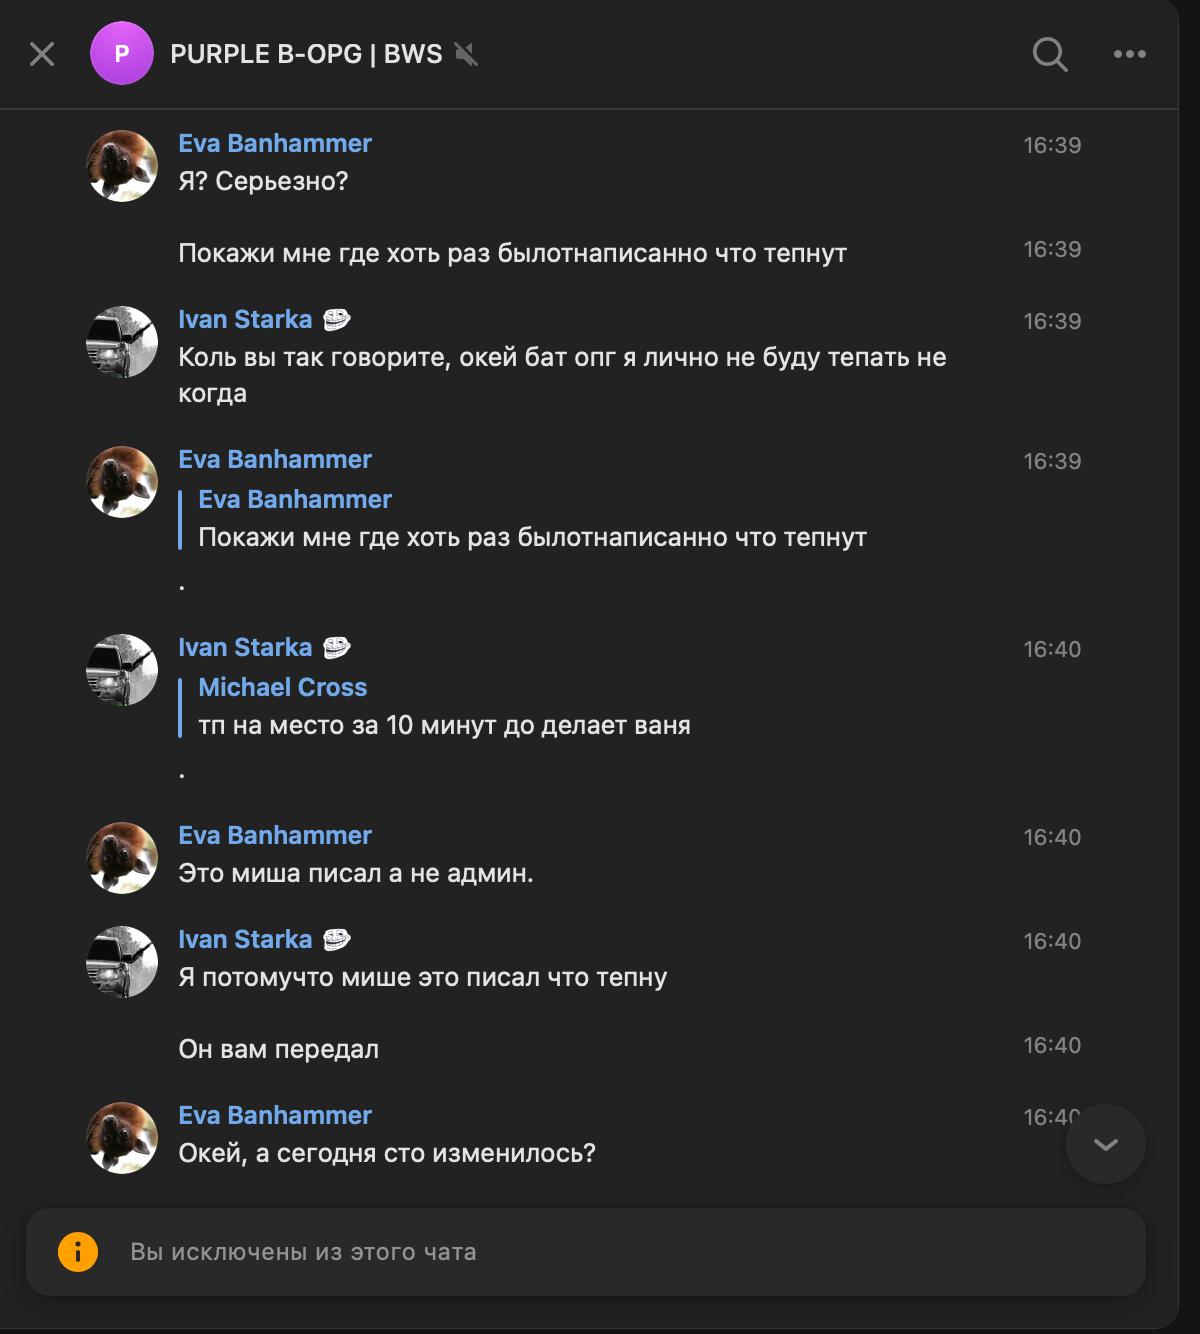This screenshot has width=1200, height=1334.
Task: Open Ivan Starka's avatar on "Коль вы так говорите" message
Action: (122, 342)
